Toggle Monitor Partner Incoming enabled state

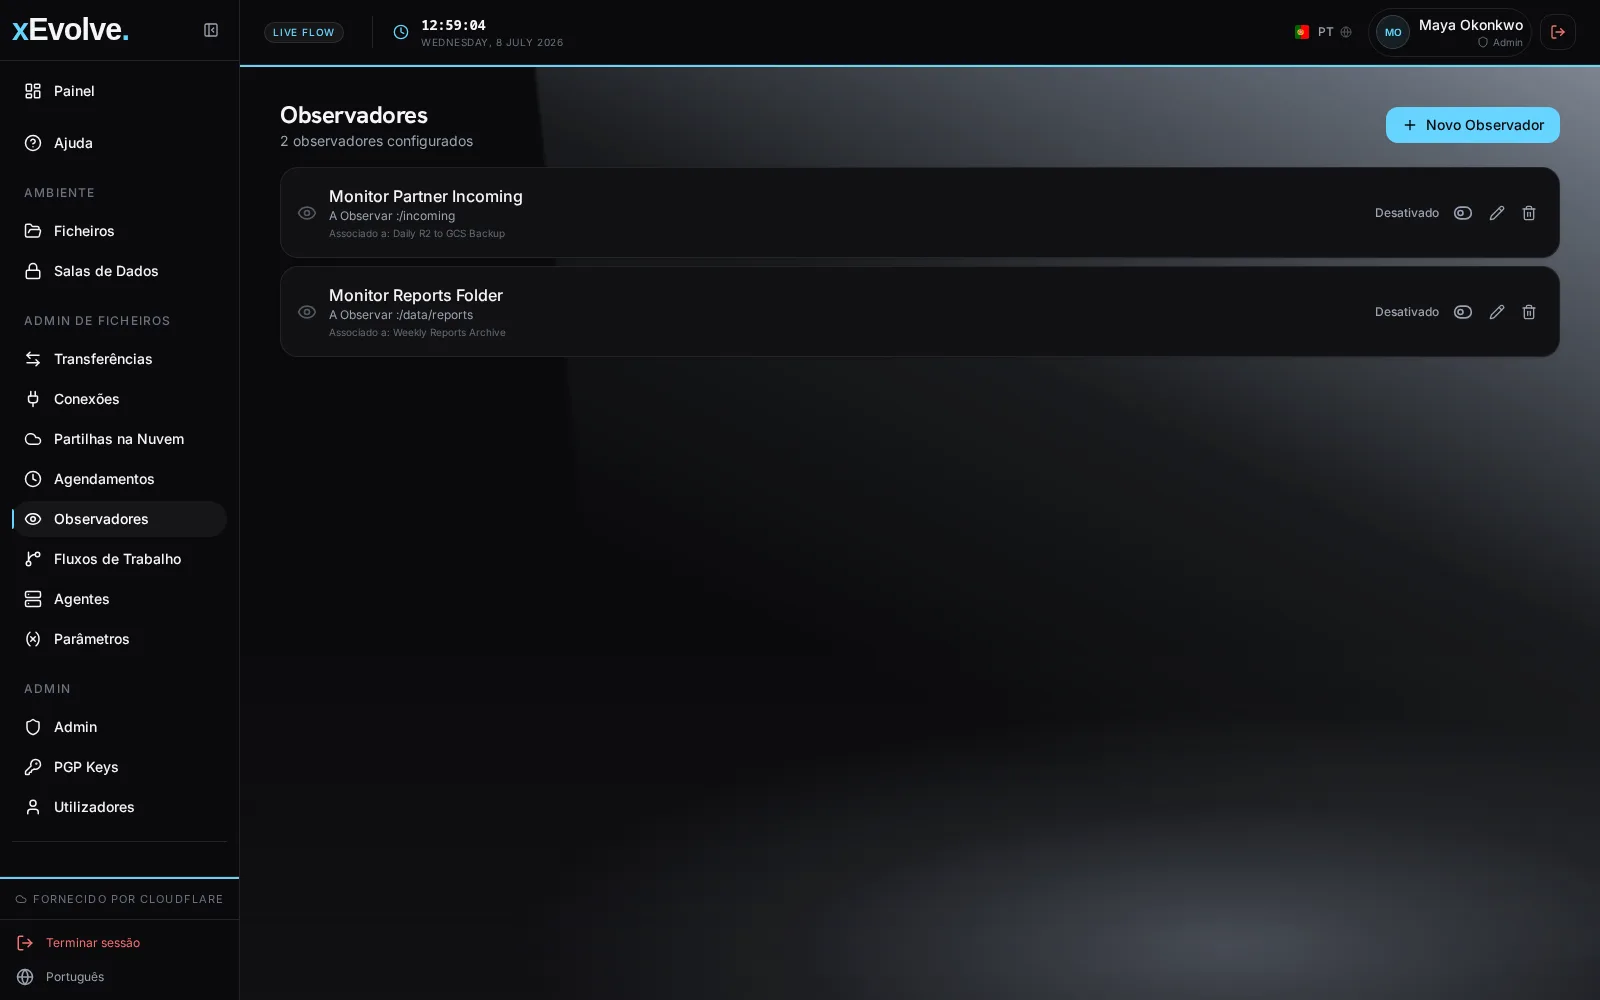[1463, 213]
